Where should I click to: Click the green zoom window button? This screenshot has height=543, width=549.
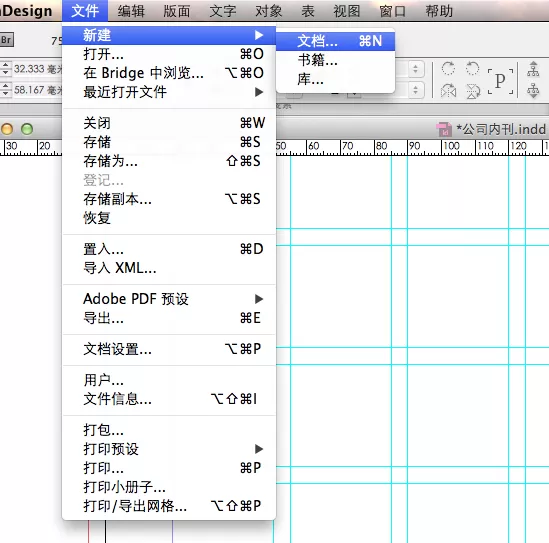pyautogui.click(x=27, y=129)
